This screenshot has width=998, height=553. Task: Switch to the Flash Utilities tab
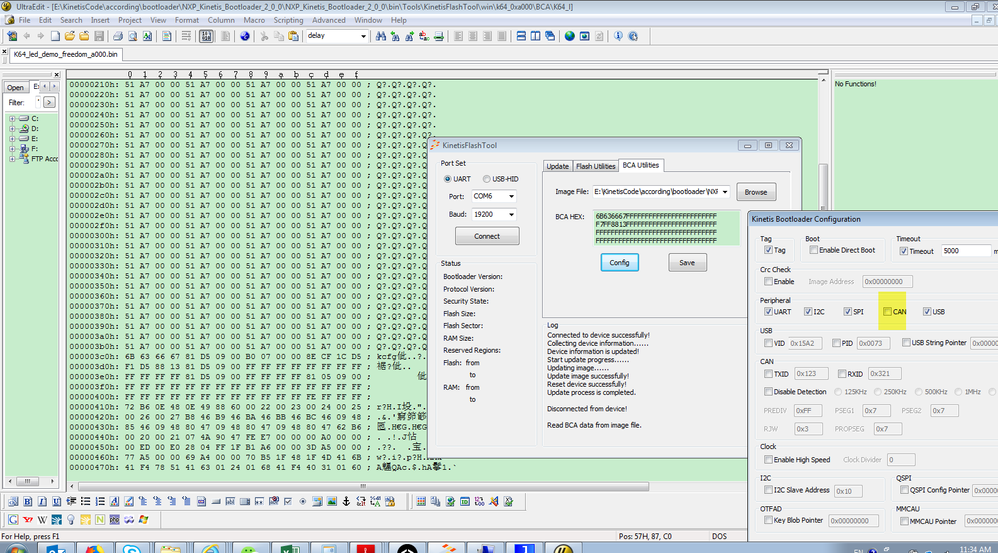click(595, 166)
